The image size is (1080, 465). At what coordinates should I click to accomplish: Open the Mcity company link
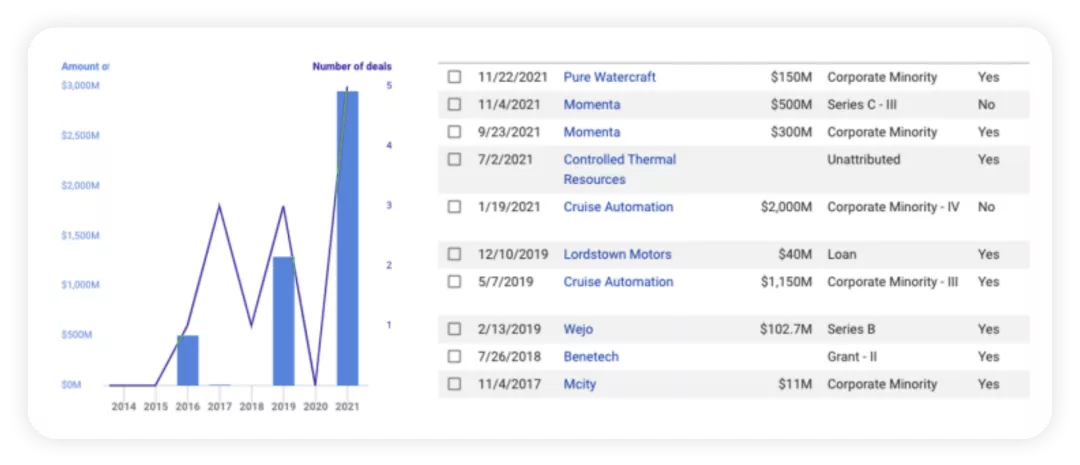579,384
